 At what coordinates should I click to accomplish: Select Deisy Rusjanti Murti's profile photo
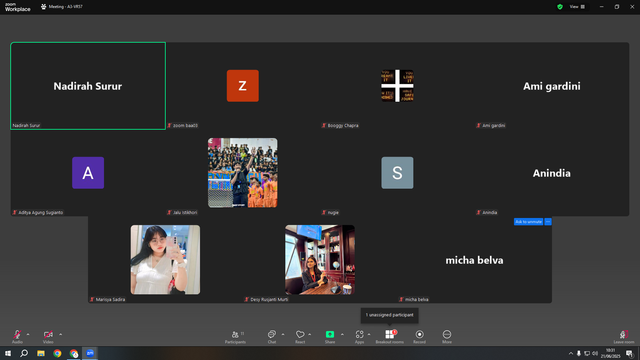320,260
